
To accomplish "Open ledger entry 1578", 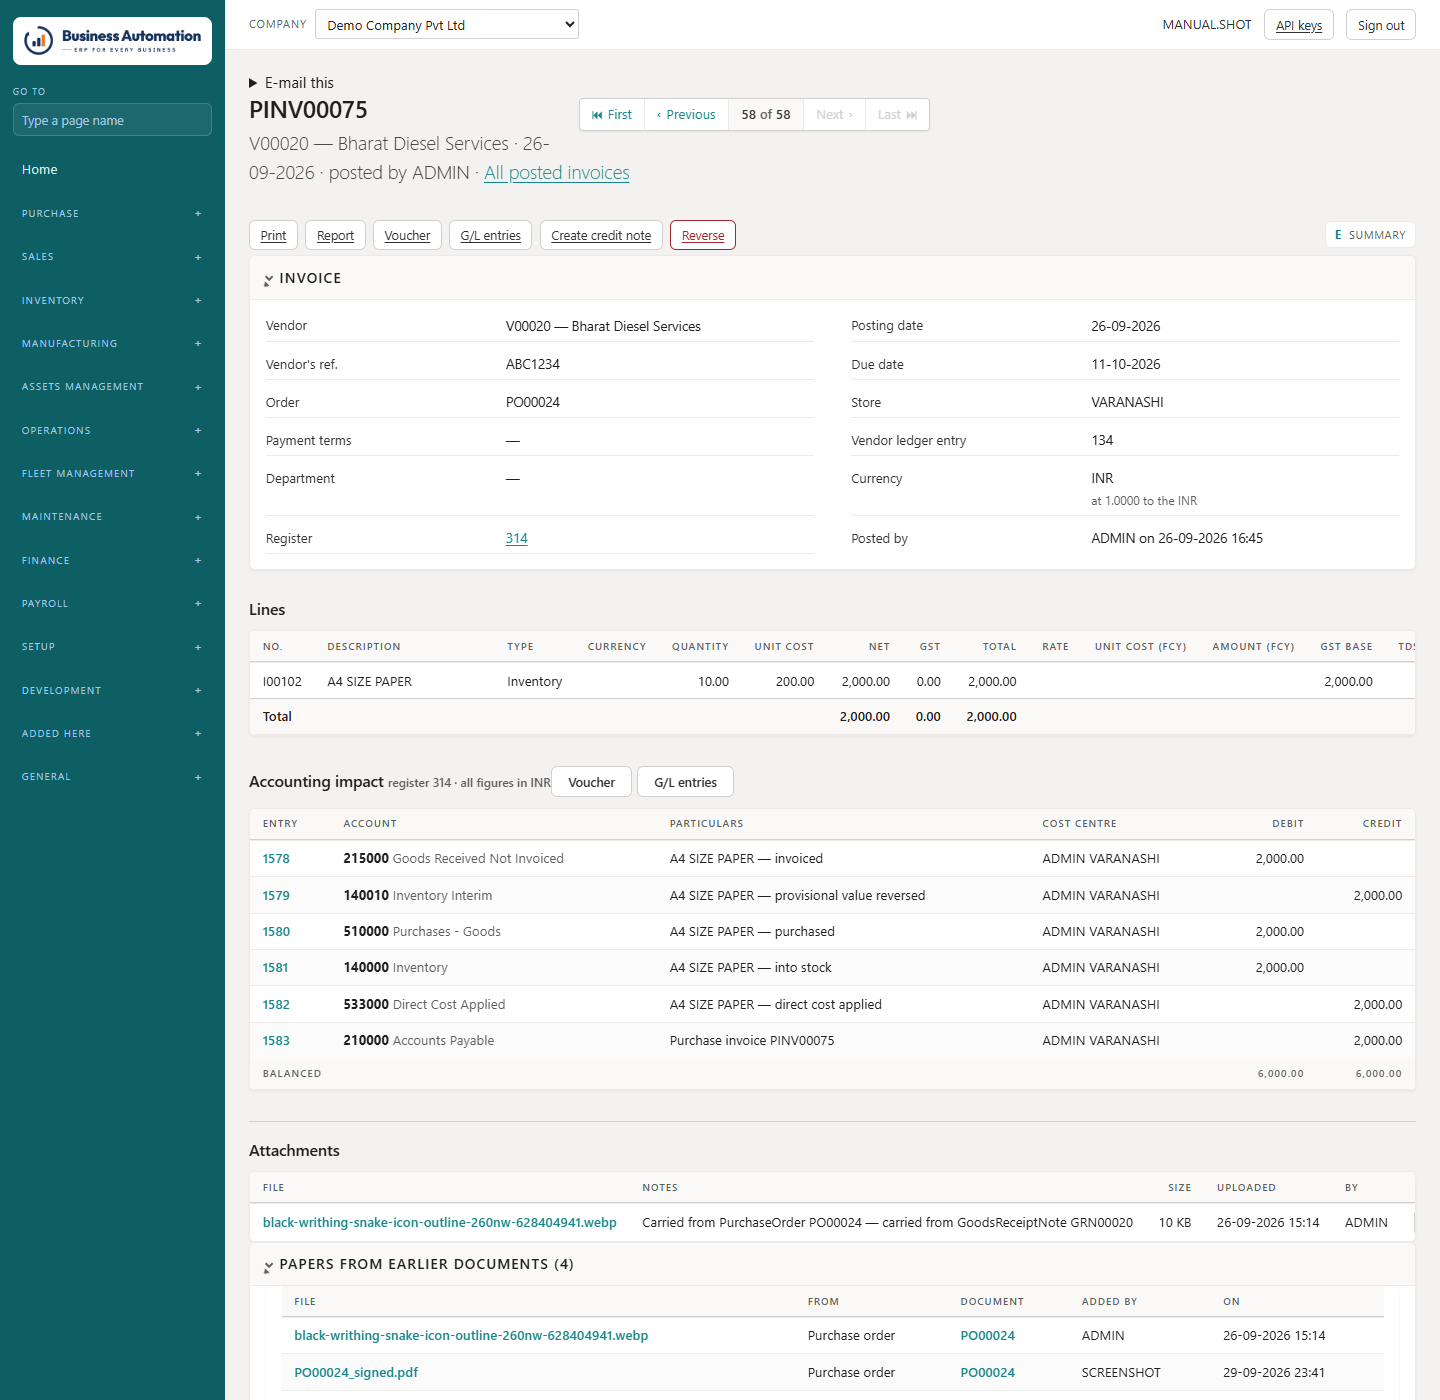I will (x=276, y=859).
